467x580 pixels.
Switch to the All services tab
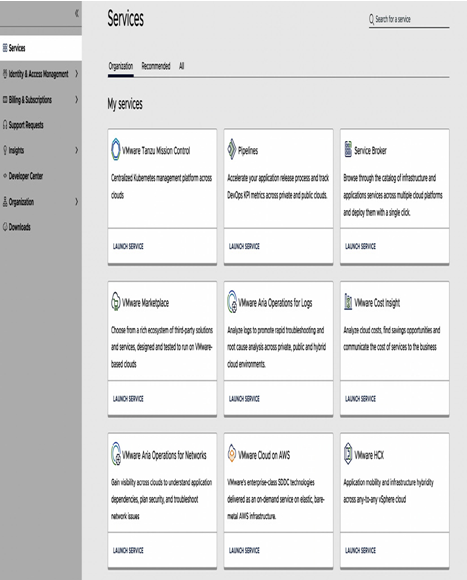181,66
